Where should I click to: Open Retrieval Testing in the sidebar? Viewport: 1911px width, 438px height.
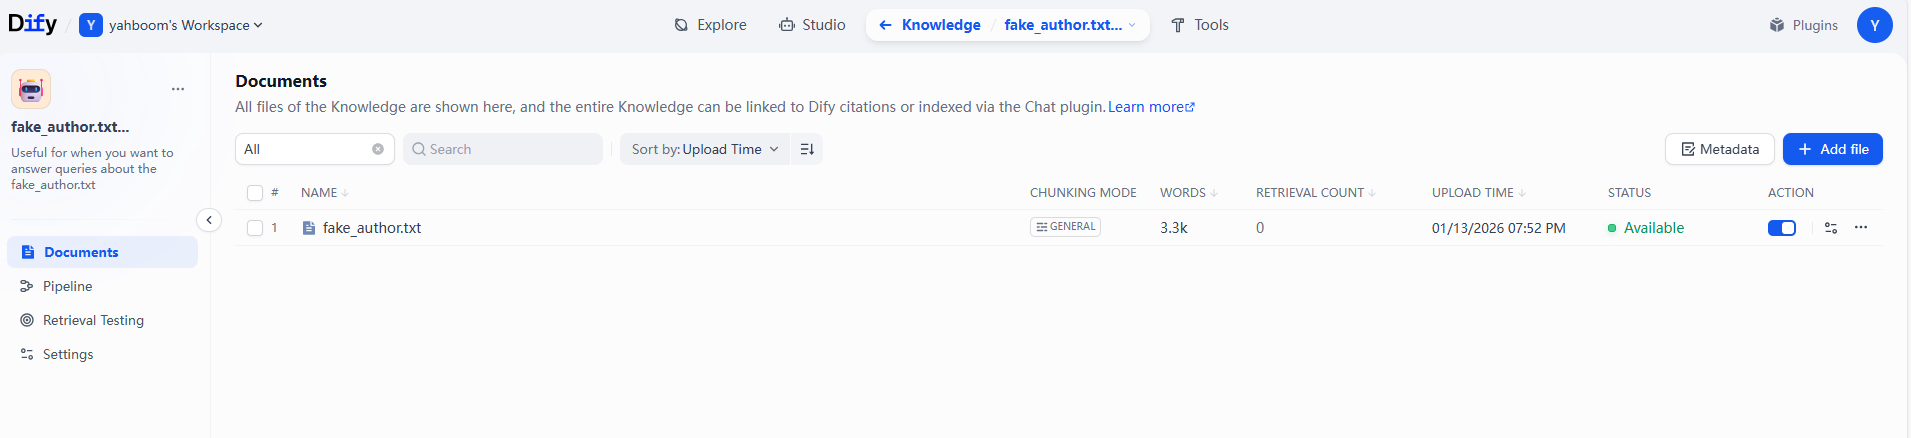pyautogui.click(x=93, y=320)
